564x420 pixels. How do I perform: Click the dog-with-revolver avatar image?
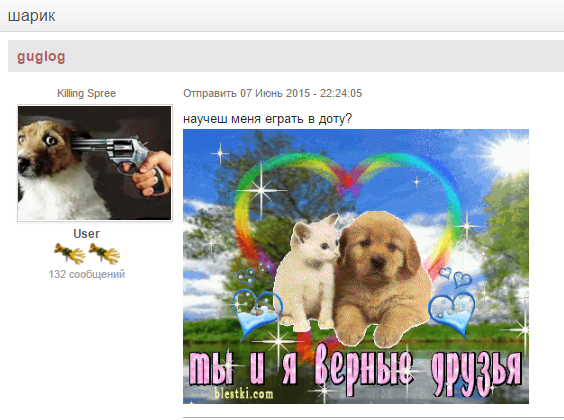click(x=95, y=163)
